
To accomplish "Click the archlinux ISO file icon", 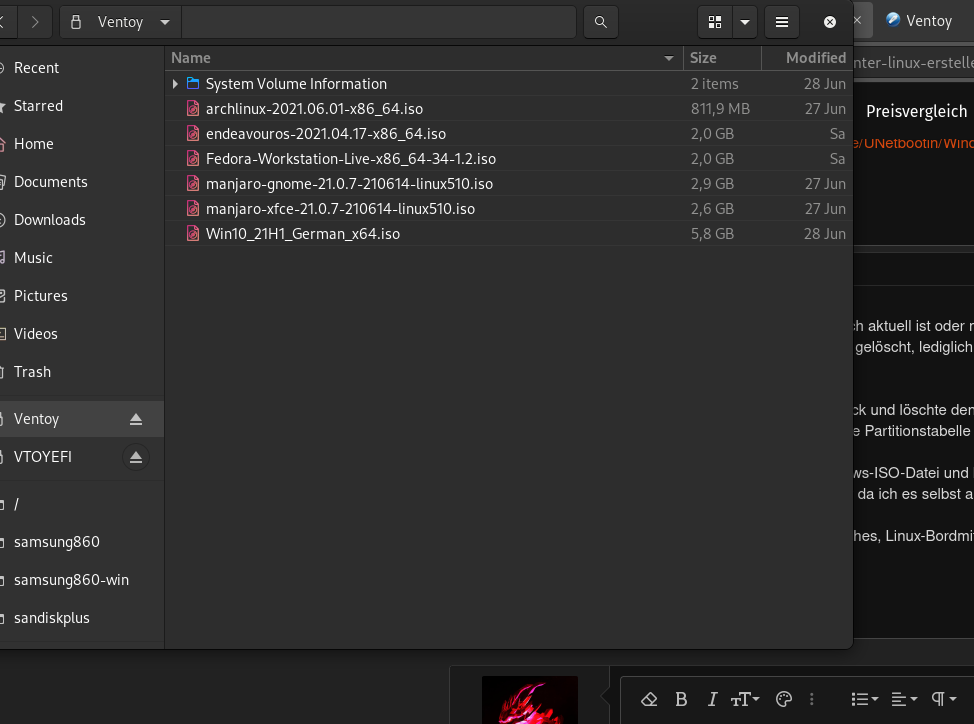I will click(193, 109).
